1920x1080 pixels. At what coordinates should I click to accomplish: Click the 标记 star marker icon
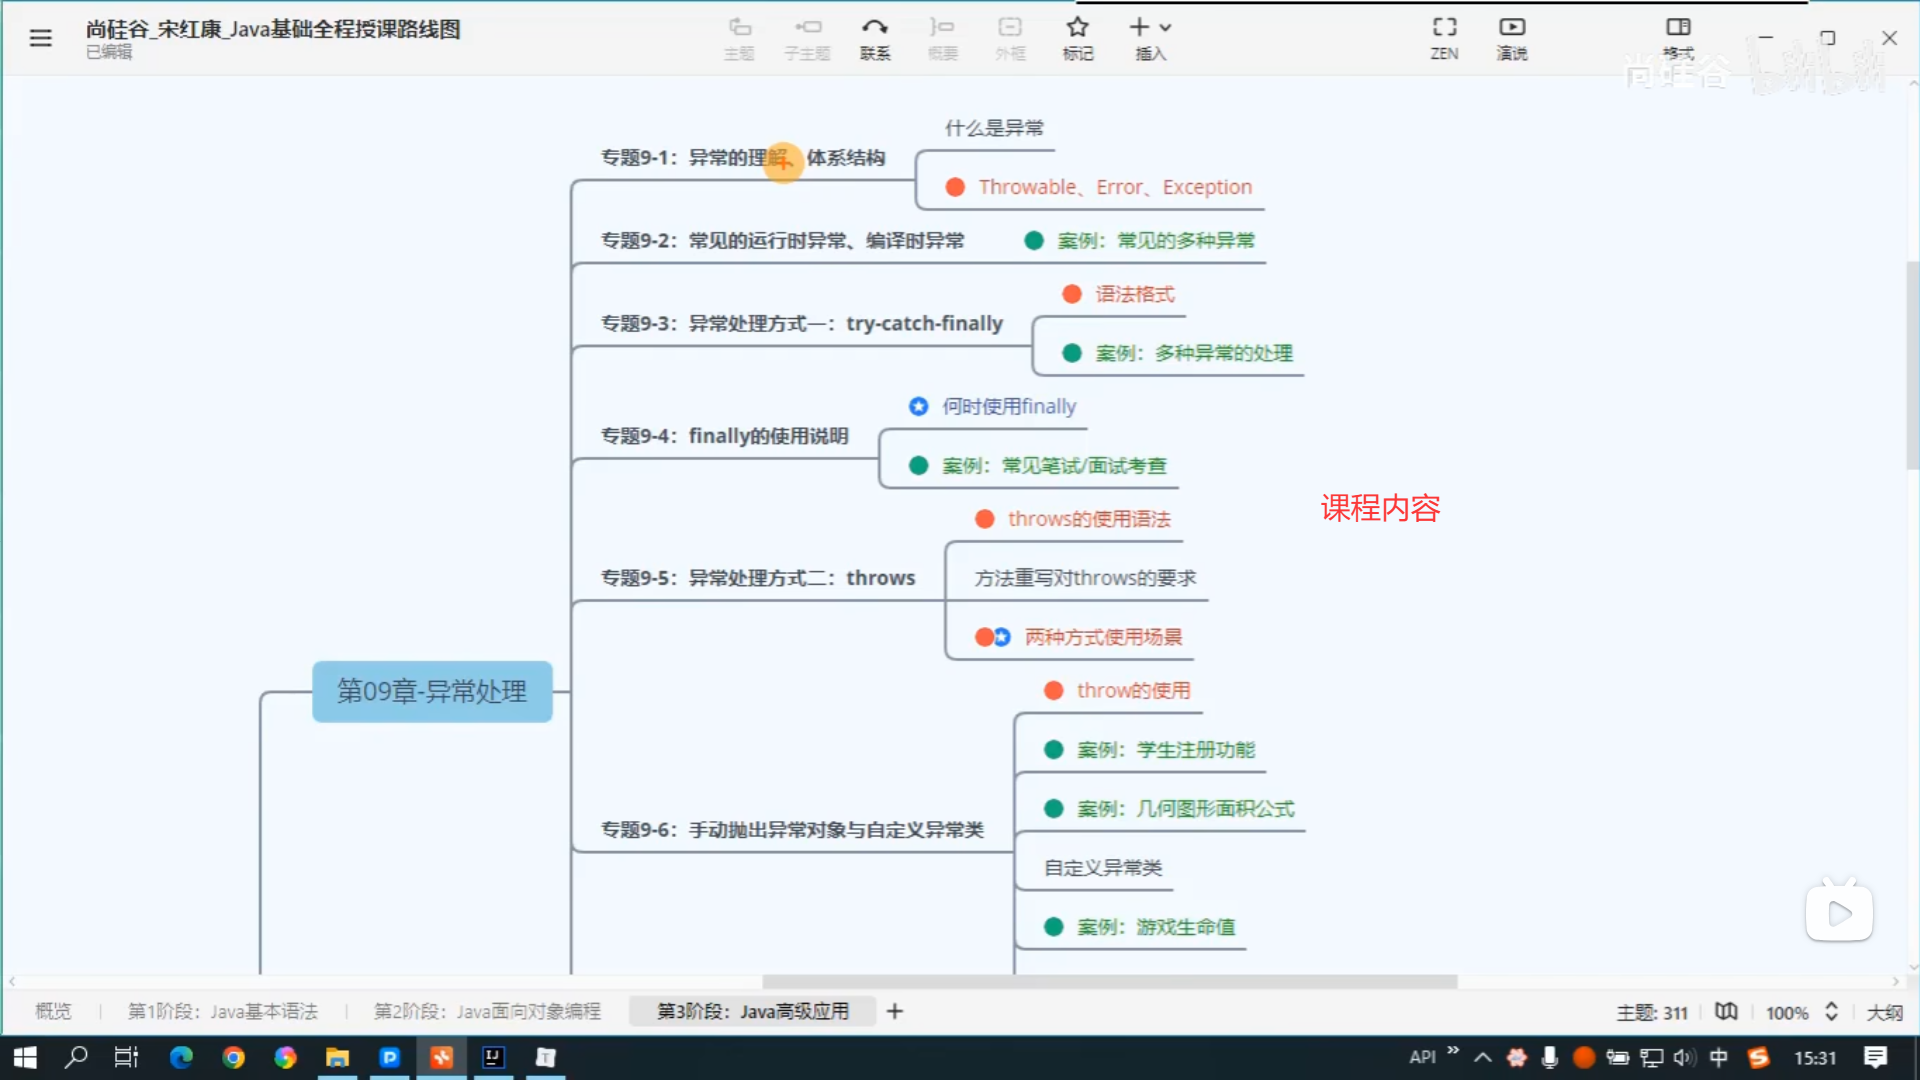coord(1077,37)
